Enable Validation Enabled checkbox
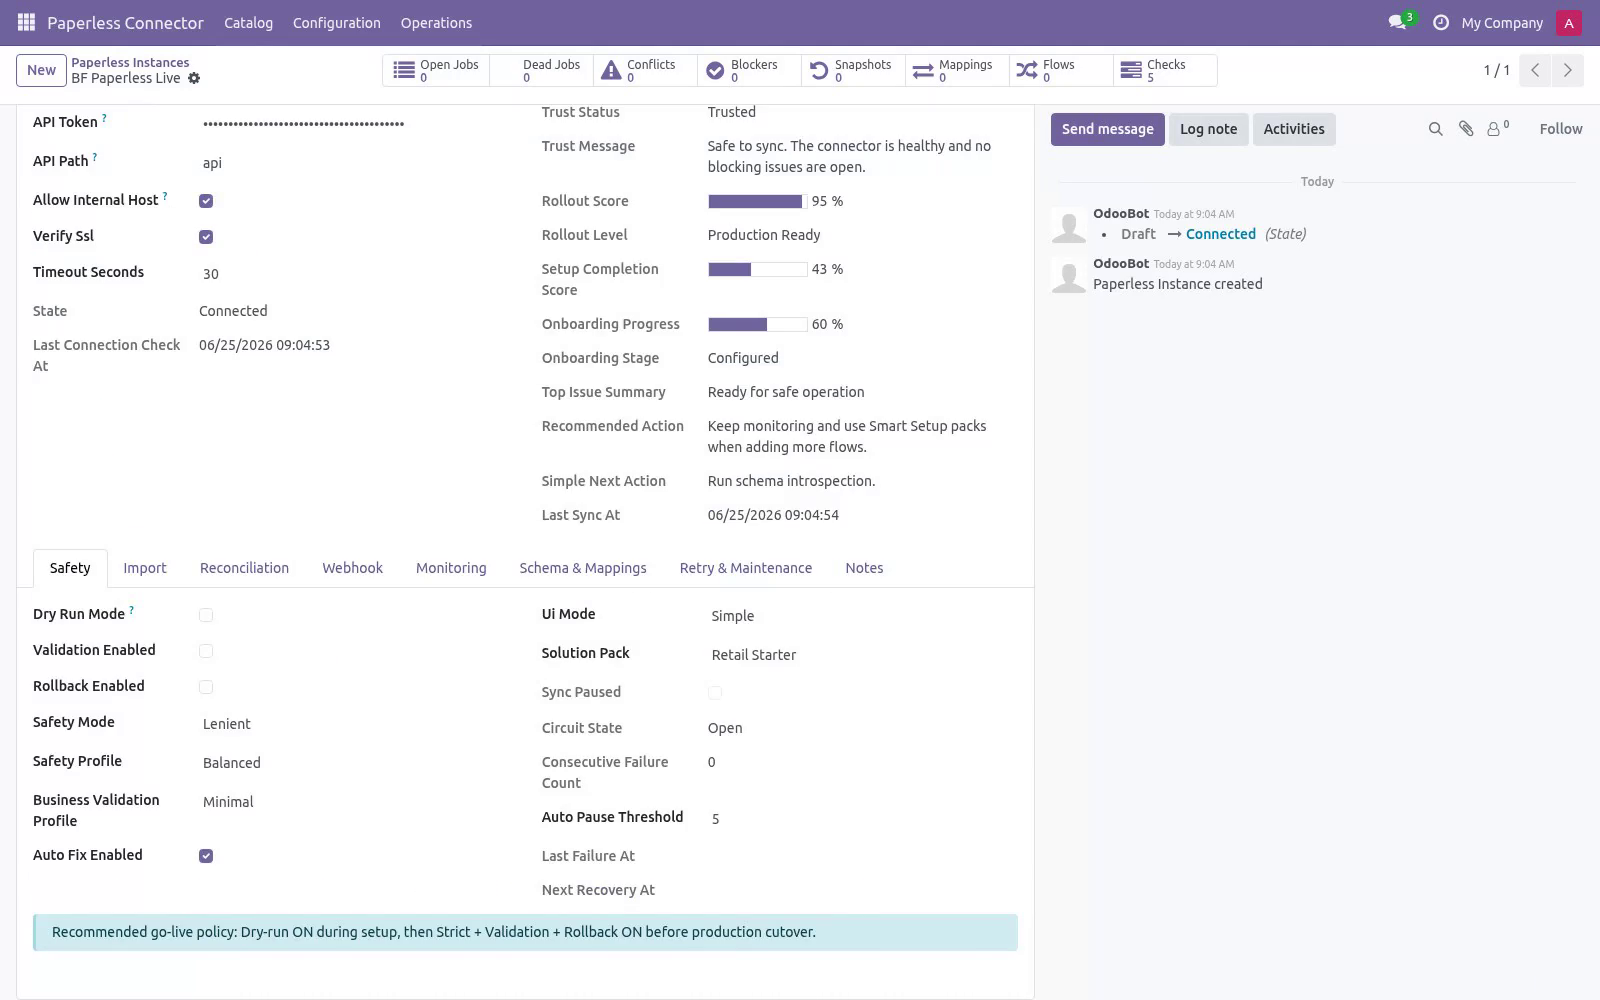1600x1000 pixels. point(206,651)
